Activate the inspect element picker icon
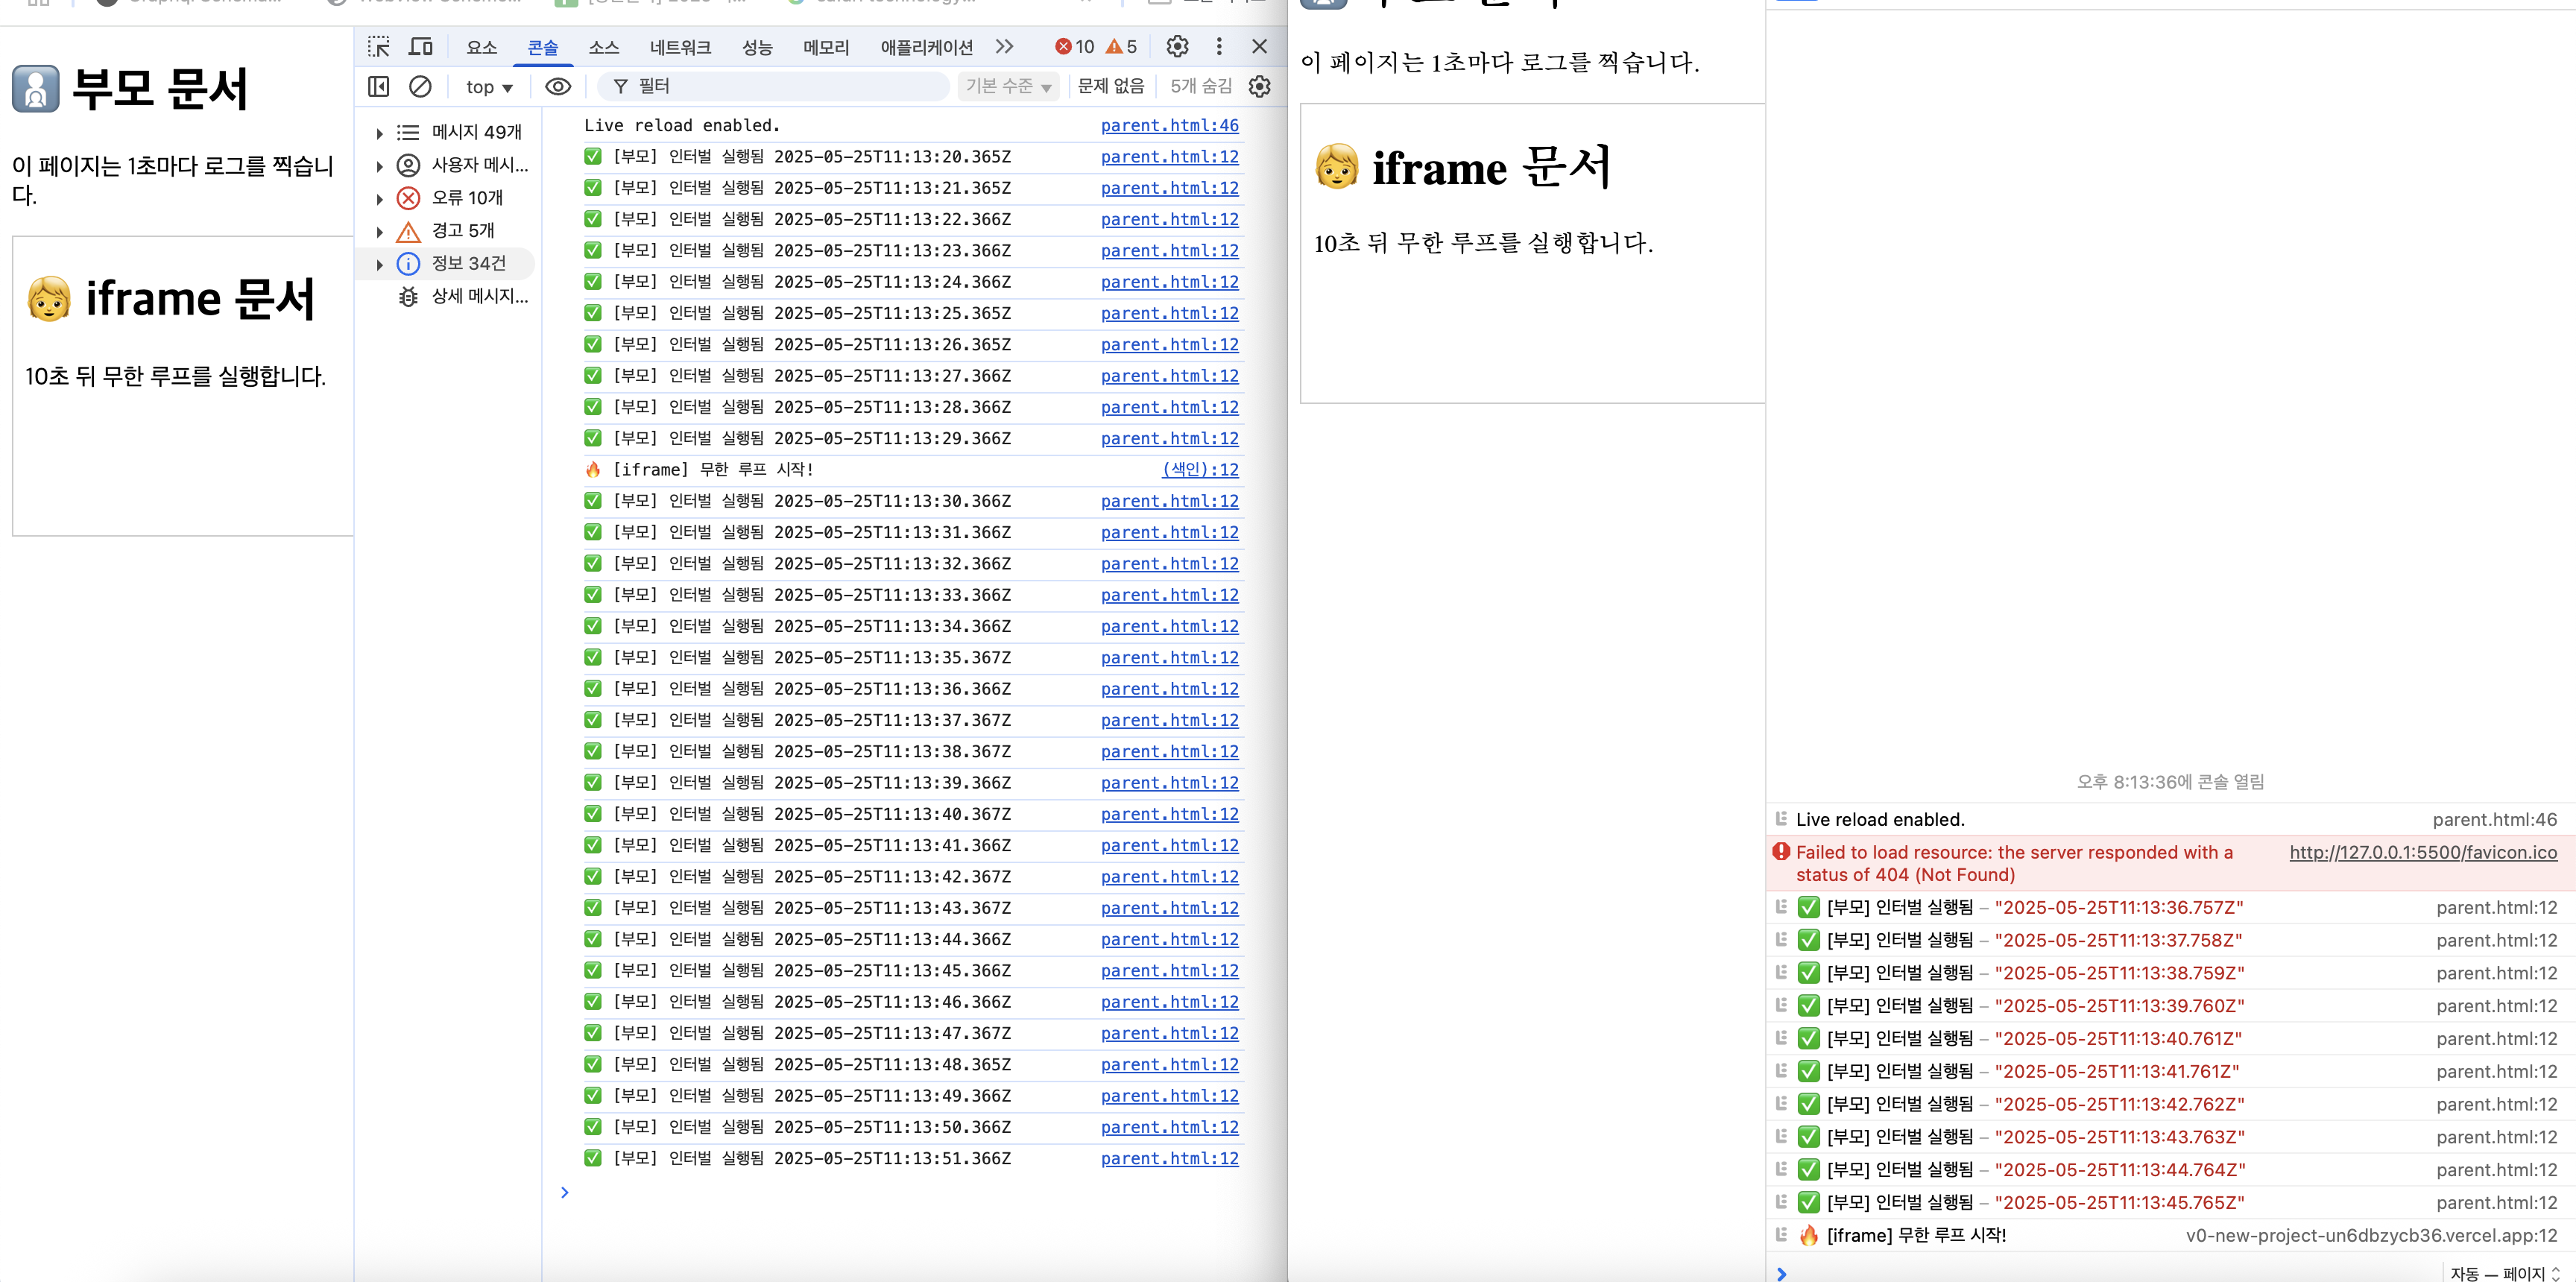 (378, 47)
